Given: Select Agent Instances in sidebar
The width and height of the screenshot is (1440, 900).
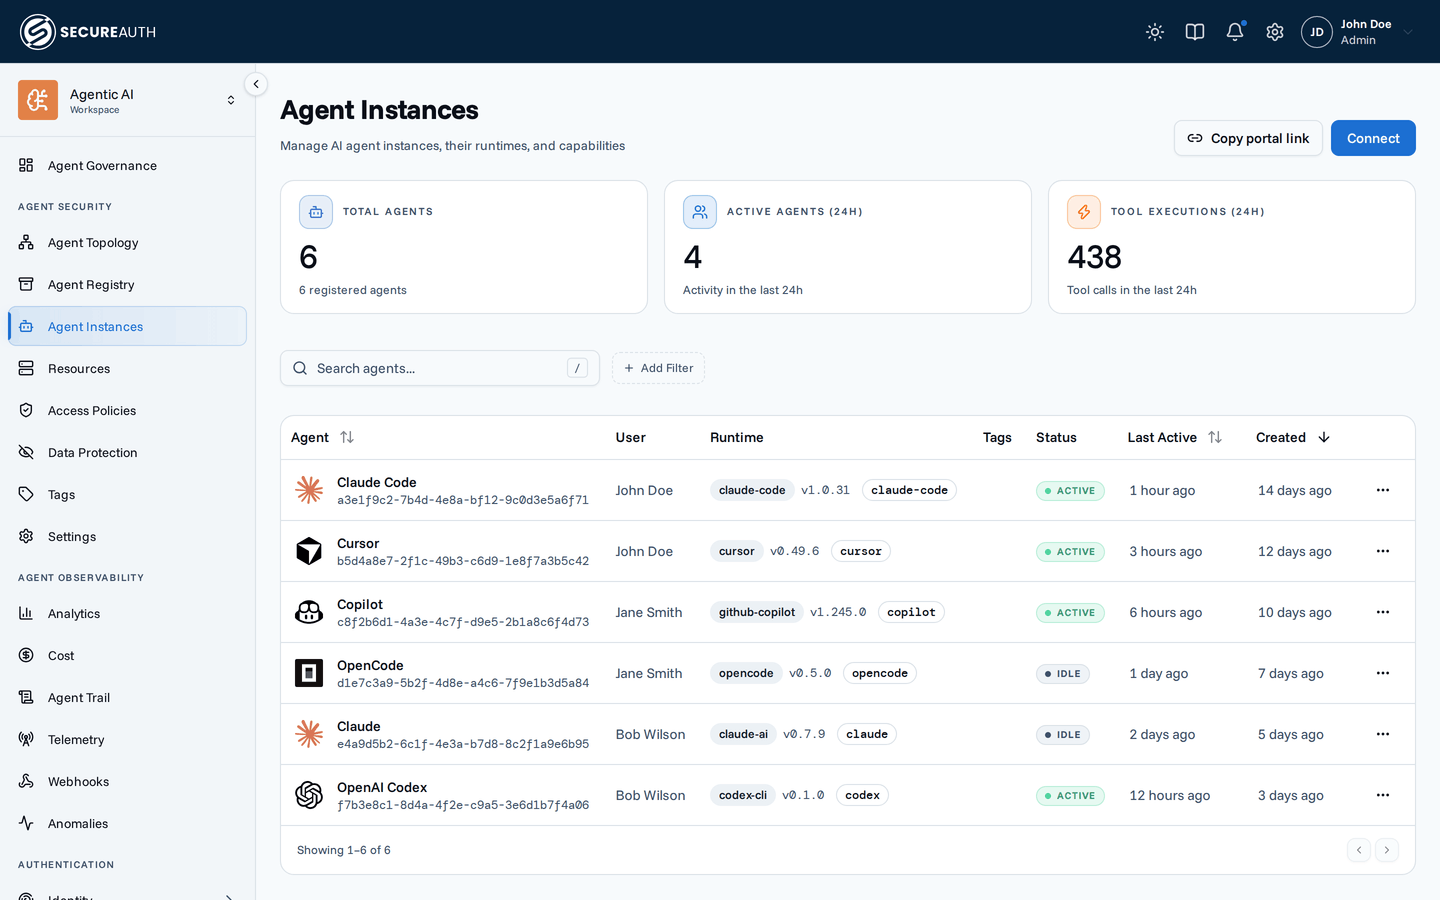Looking at the screenshot, I should (x=127, y=326).
